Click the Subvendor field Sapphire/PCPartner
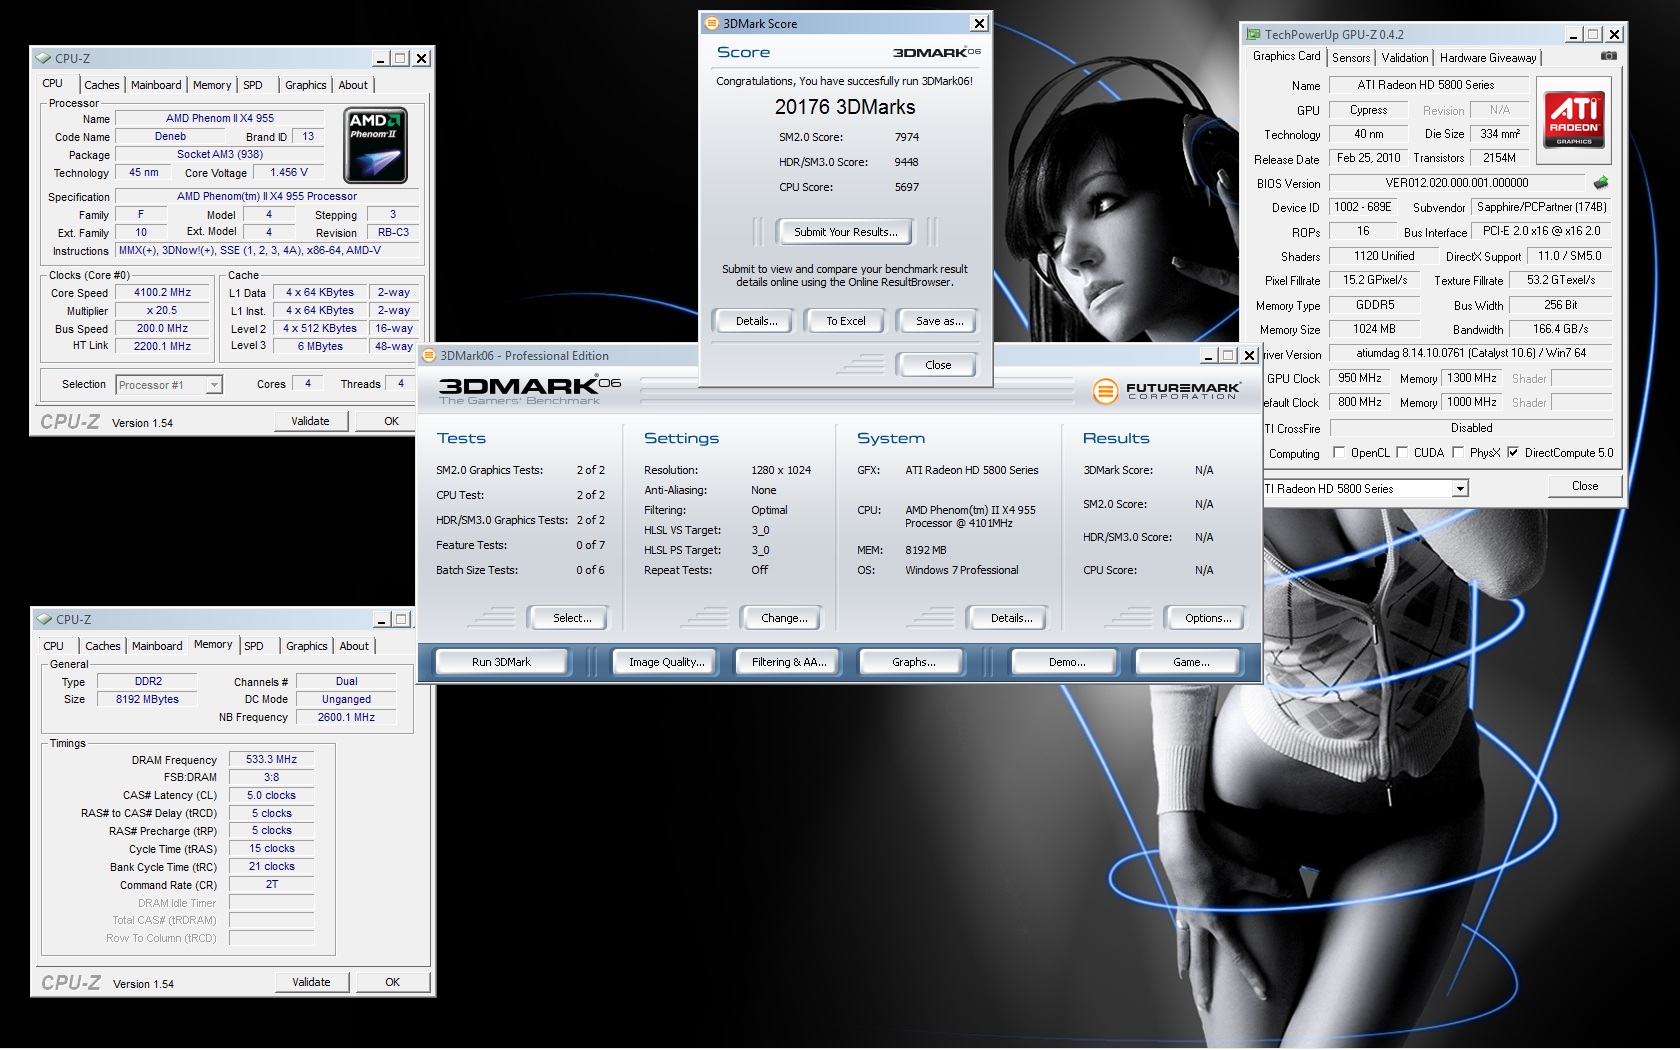The width and height of the screenshot is (1680, 1050). (1541, 207)
